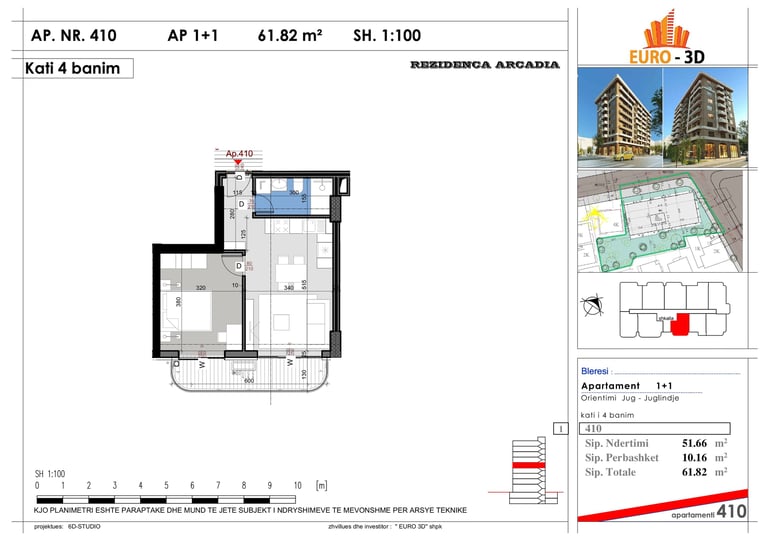
Task: Select 'Orientimi Jug - Juglindje' text
Action: point(630,398)
